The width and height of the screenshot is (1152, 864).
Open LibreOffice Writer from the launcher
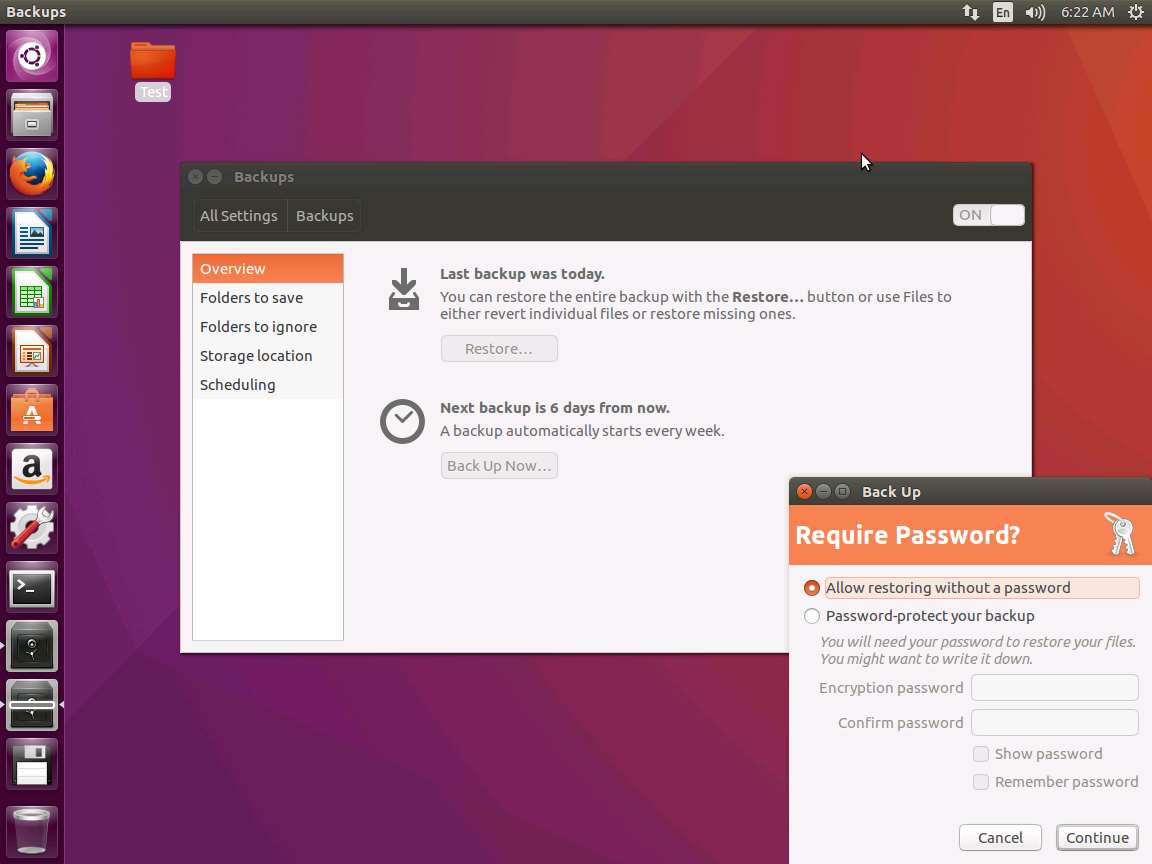(x=32, y=233)
